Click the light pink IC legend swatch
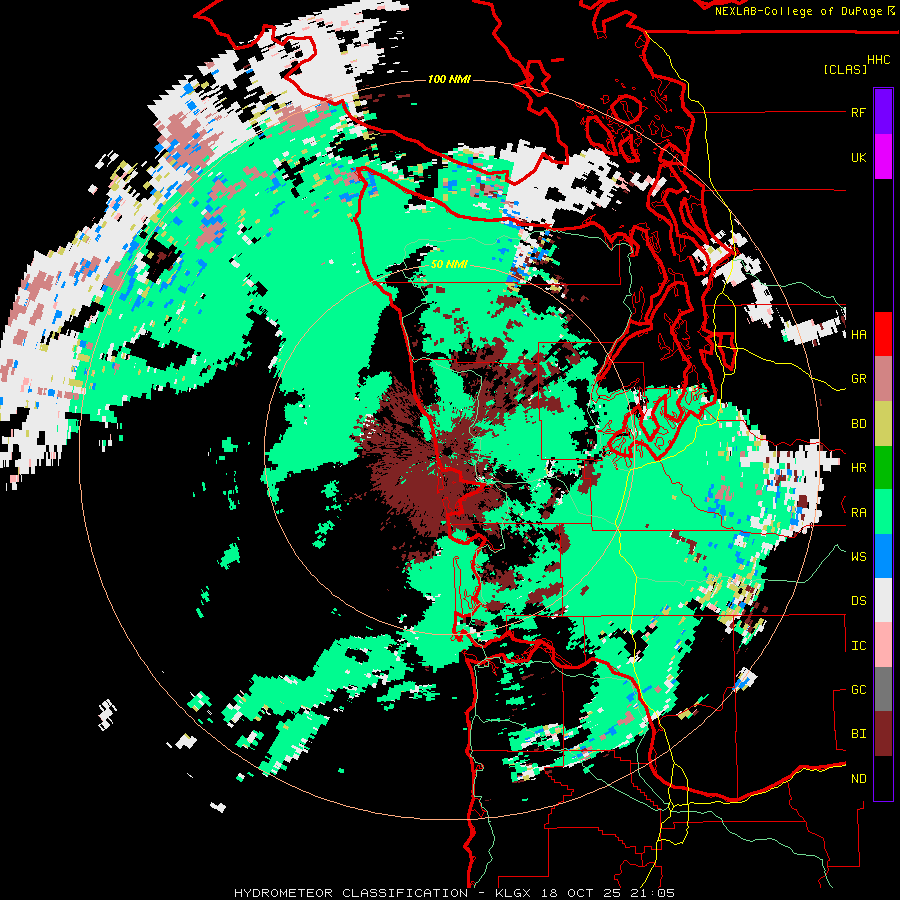Screen dimensions: 900x900 coord(883,645)
